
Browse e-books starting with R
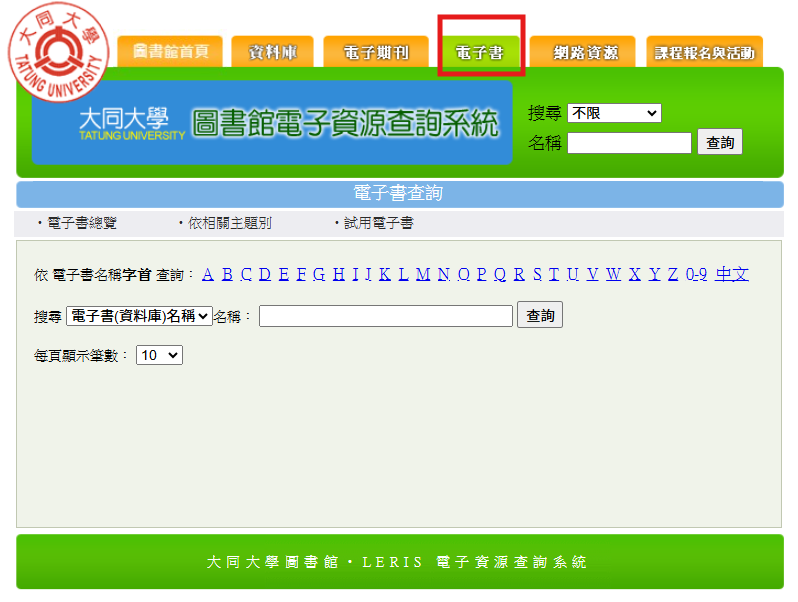(x=519, y=274)
